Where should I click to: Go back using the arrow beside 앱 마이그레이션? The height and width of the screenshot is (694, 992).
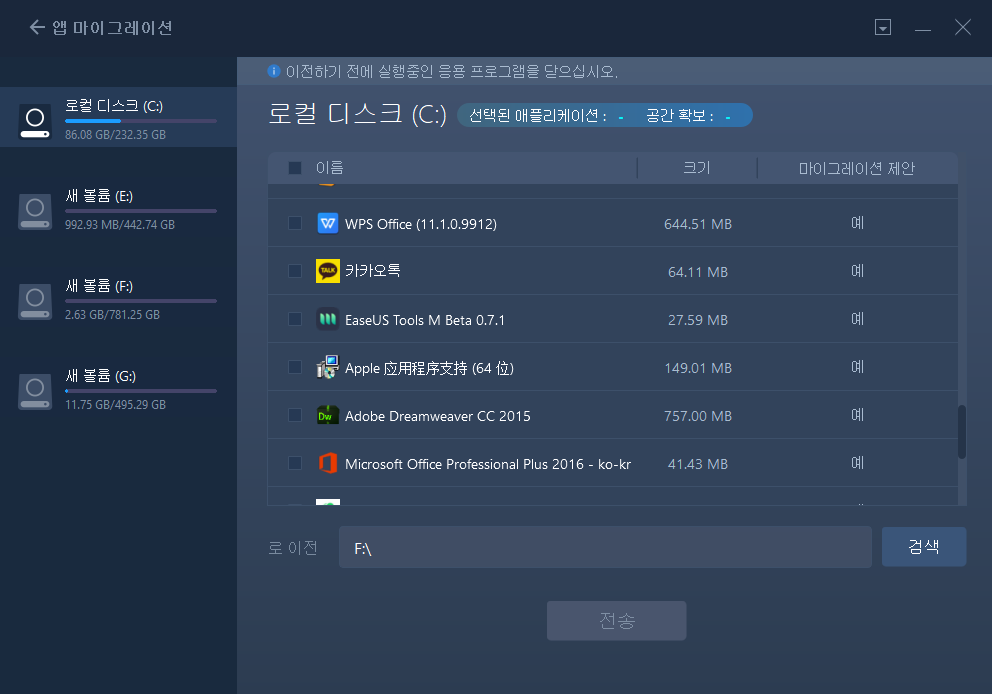point(37,27)
